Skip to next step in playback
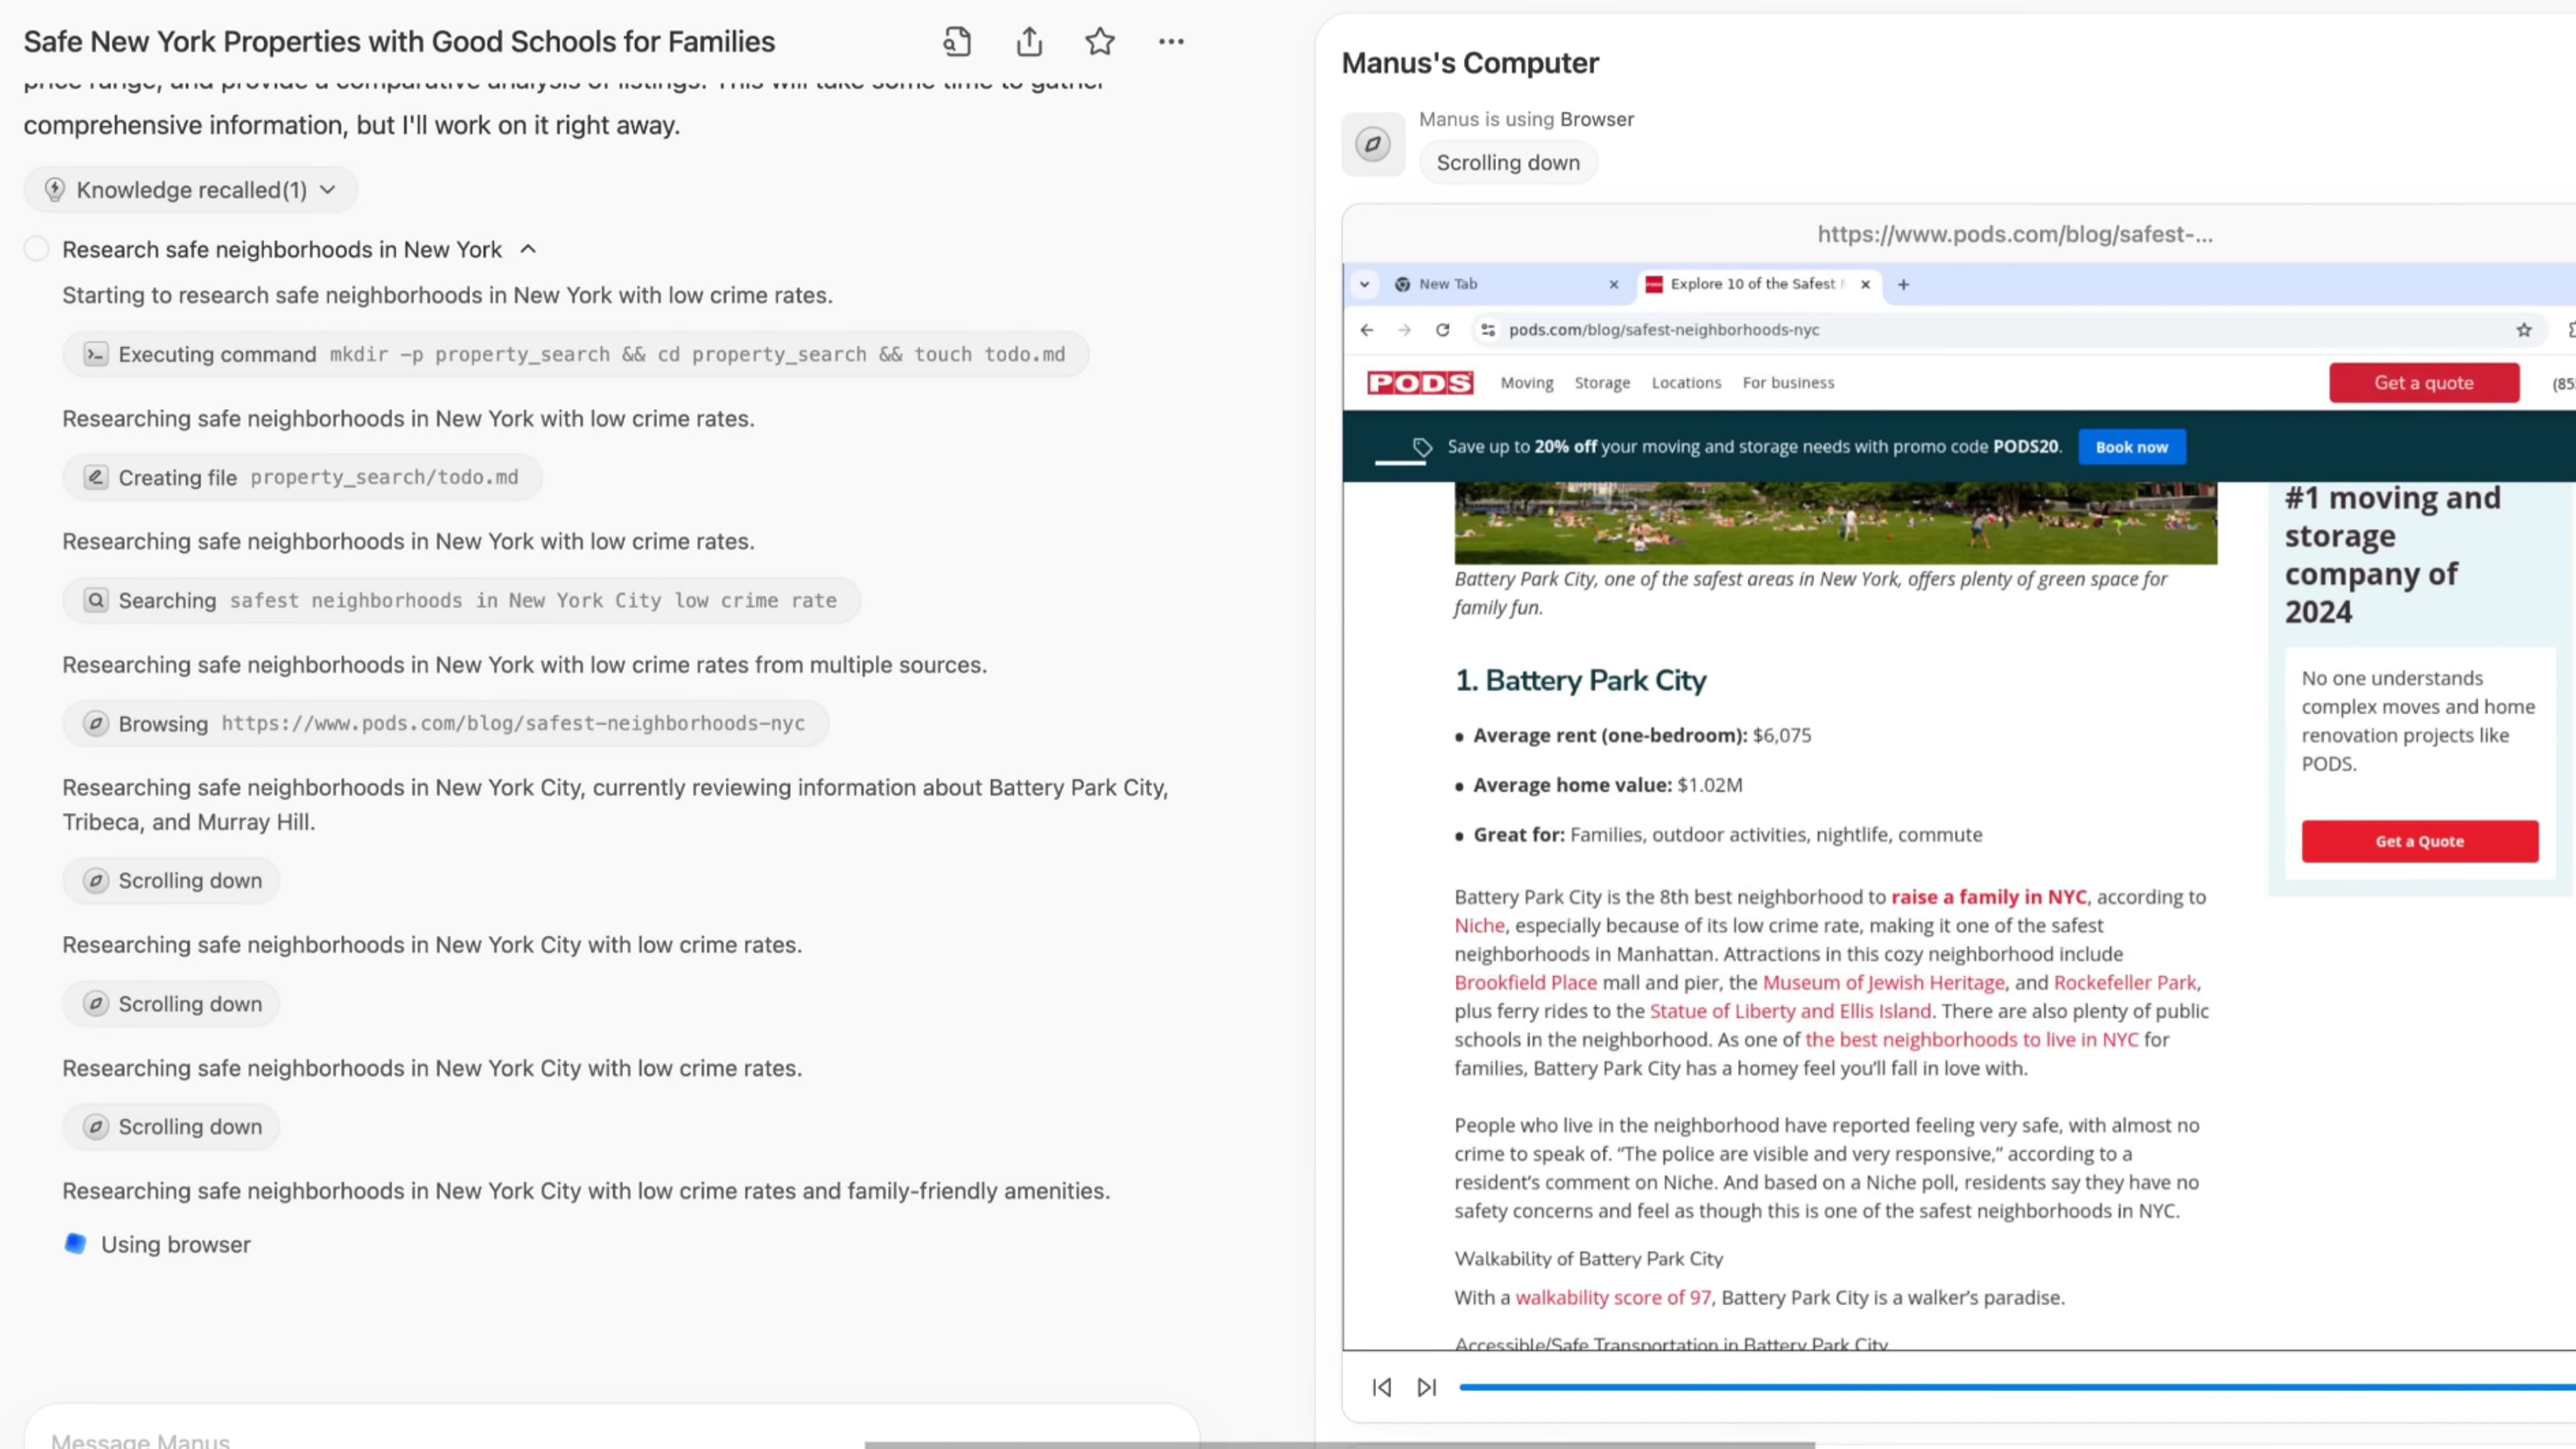This screenshot has width=2576, height=1449. pos(1427,1387)
